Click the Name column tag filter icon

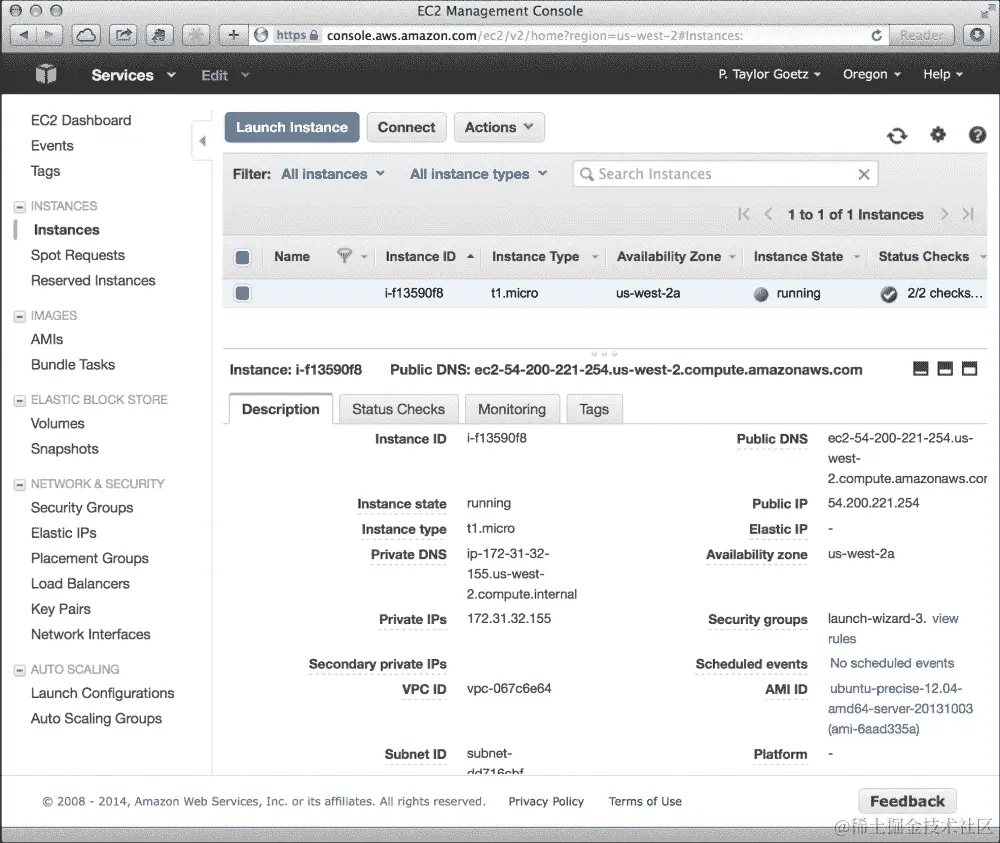tap(344, 256)
